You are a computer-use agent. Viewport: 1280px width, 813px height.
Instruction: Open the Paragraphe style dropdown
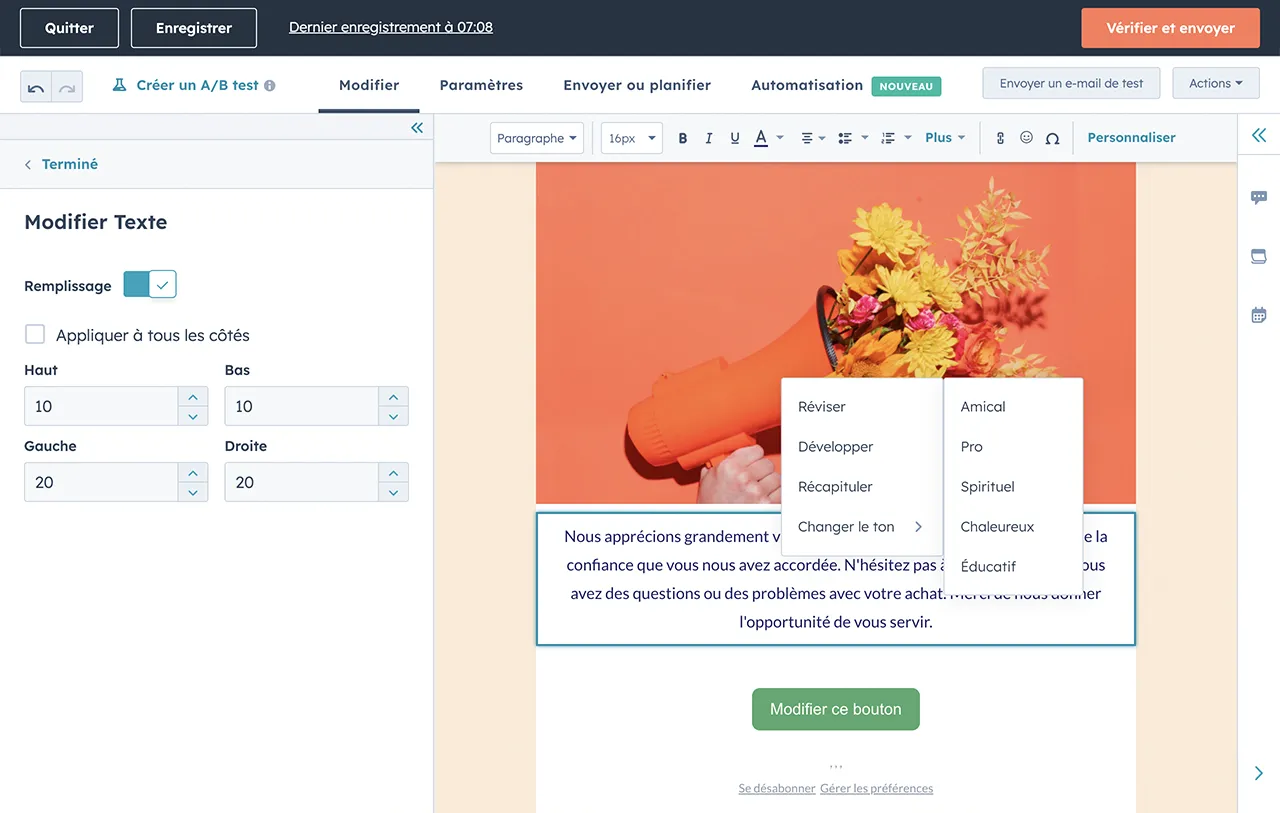[537, 138]
